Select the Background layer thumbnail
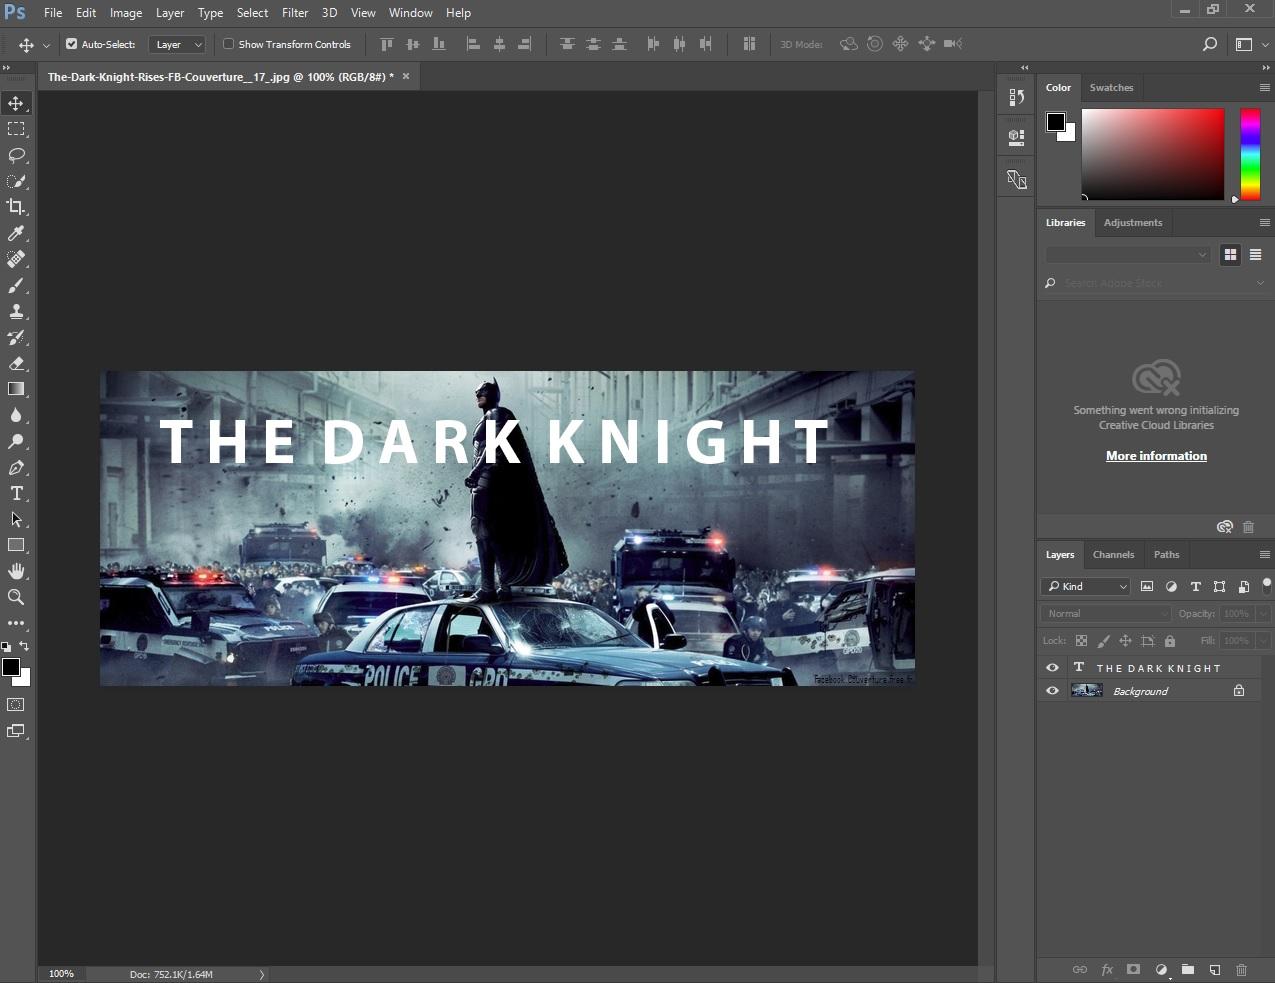The width and height of the screenshot is (1275, 983). tap(1087, 690)
